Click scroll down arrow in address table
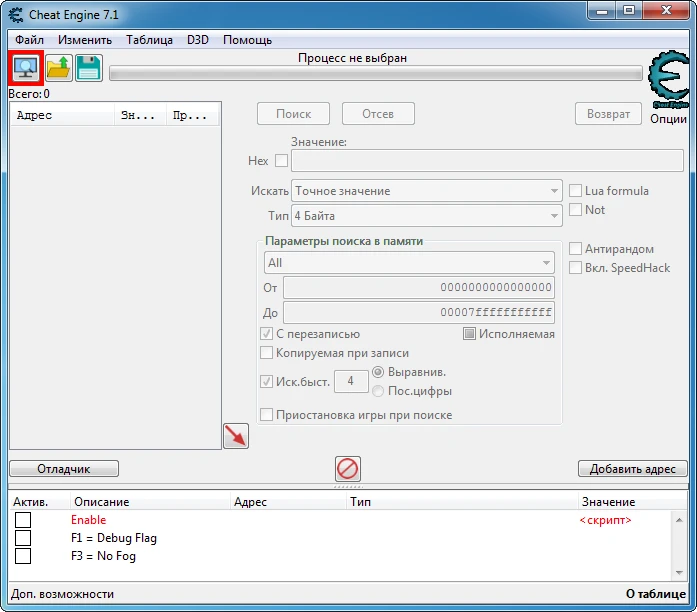Image resolution: width=697 pixels, height=612 pixels. pos(679,572)
